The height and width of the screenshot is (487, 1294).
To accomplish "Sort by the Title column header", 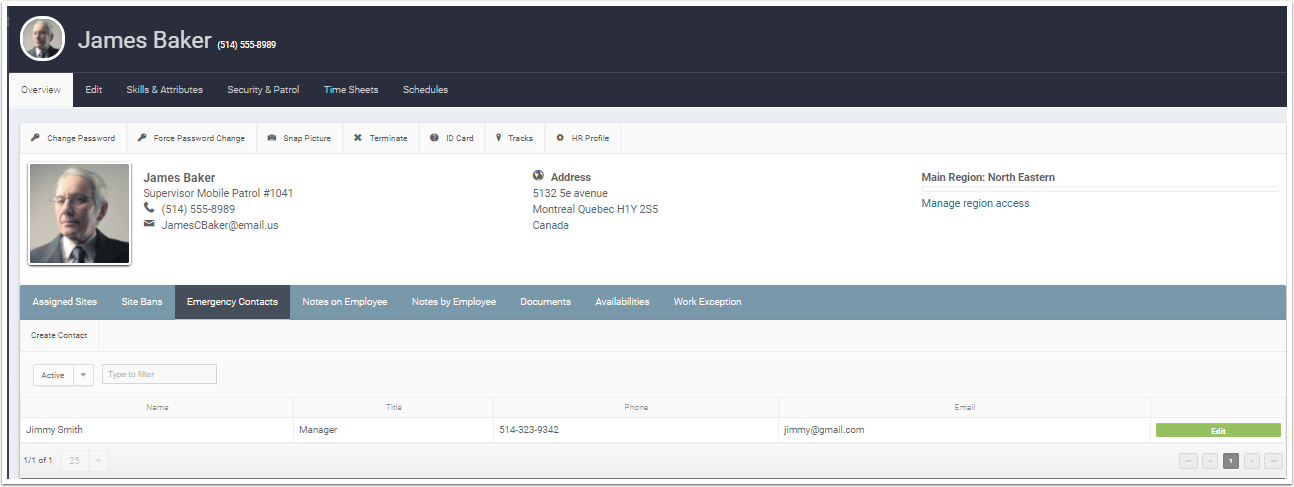I will (393, 407).
